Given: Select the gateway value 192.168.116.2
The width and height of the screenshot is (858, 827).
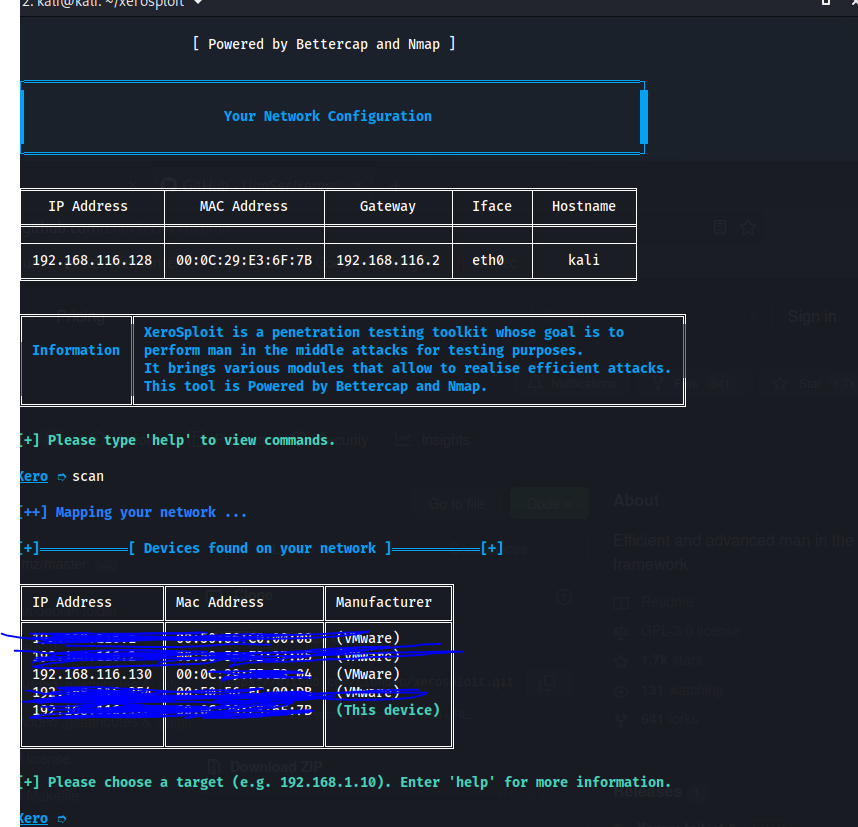Looking at the screenshot, I should [387, 261].
